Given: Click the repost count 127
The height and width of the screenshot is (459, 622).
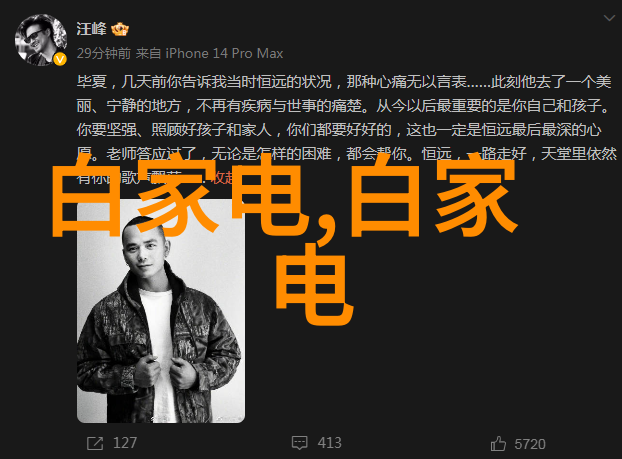Looking at the screenshot, I should click(125, 443).
